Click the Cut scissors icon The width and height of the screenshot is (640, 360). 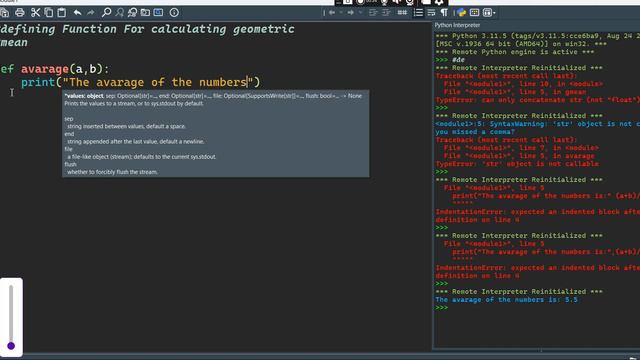[x=36, y=13]
